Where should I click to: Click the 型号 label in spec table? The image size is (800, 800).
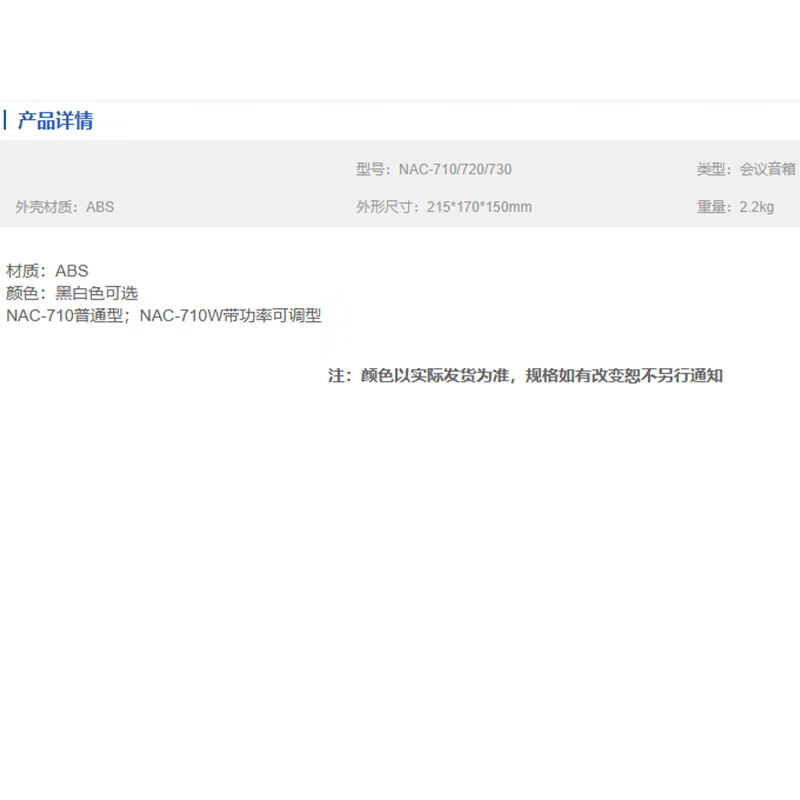pos(369,169)
